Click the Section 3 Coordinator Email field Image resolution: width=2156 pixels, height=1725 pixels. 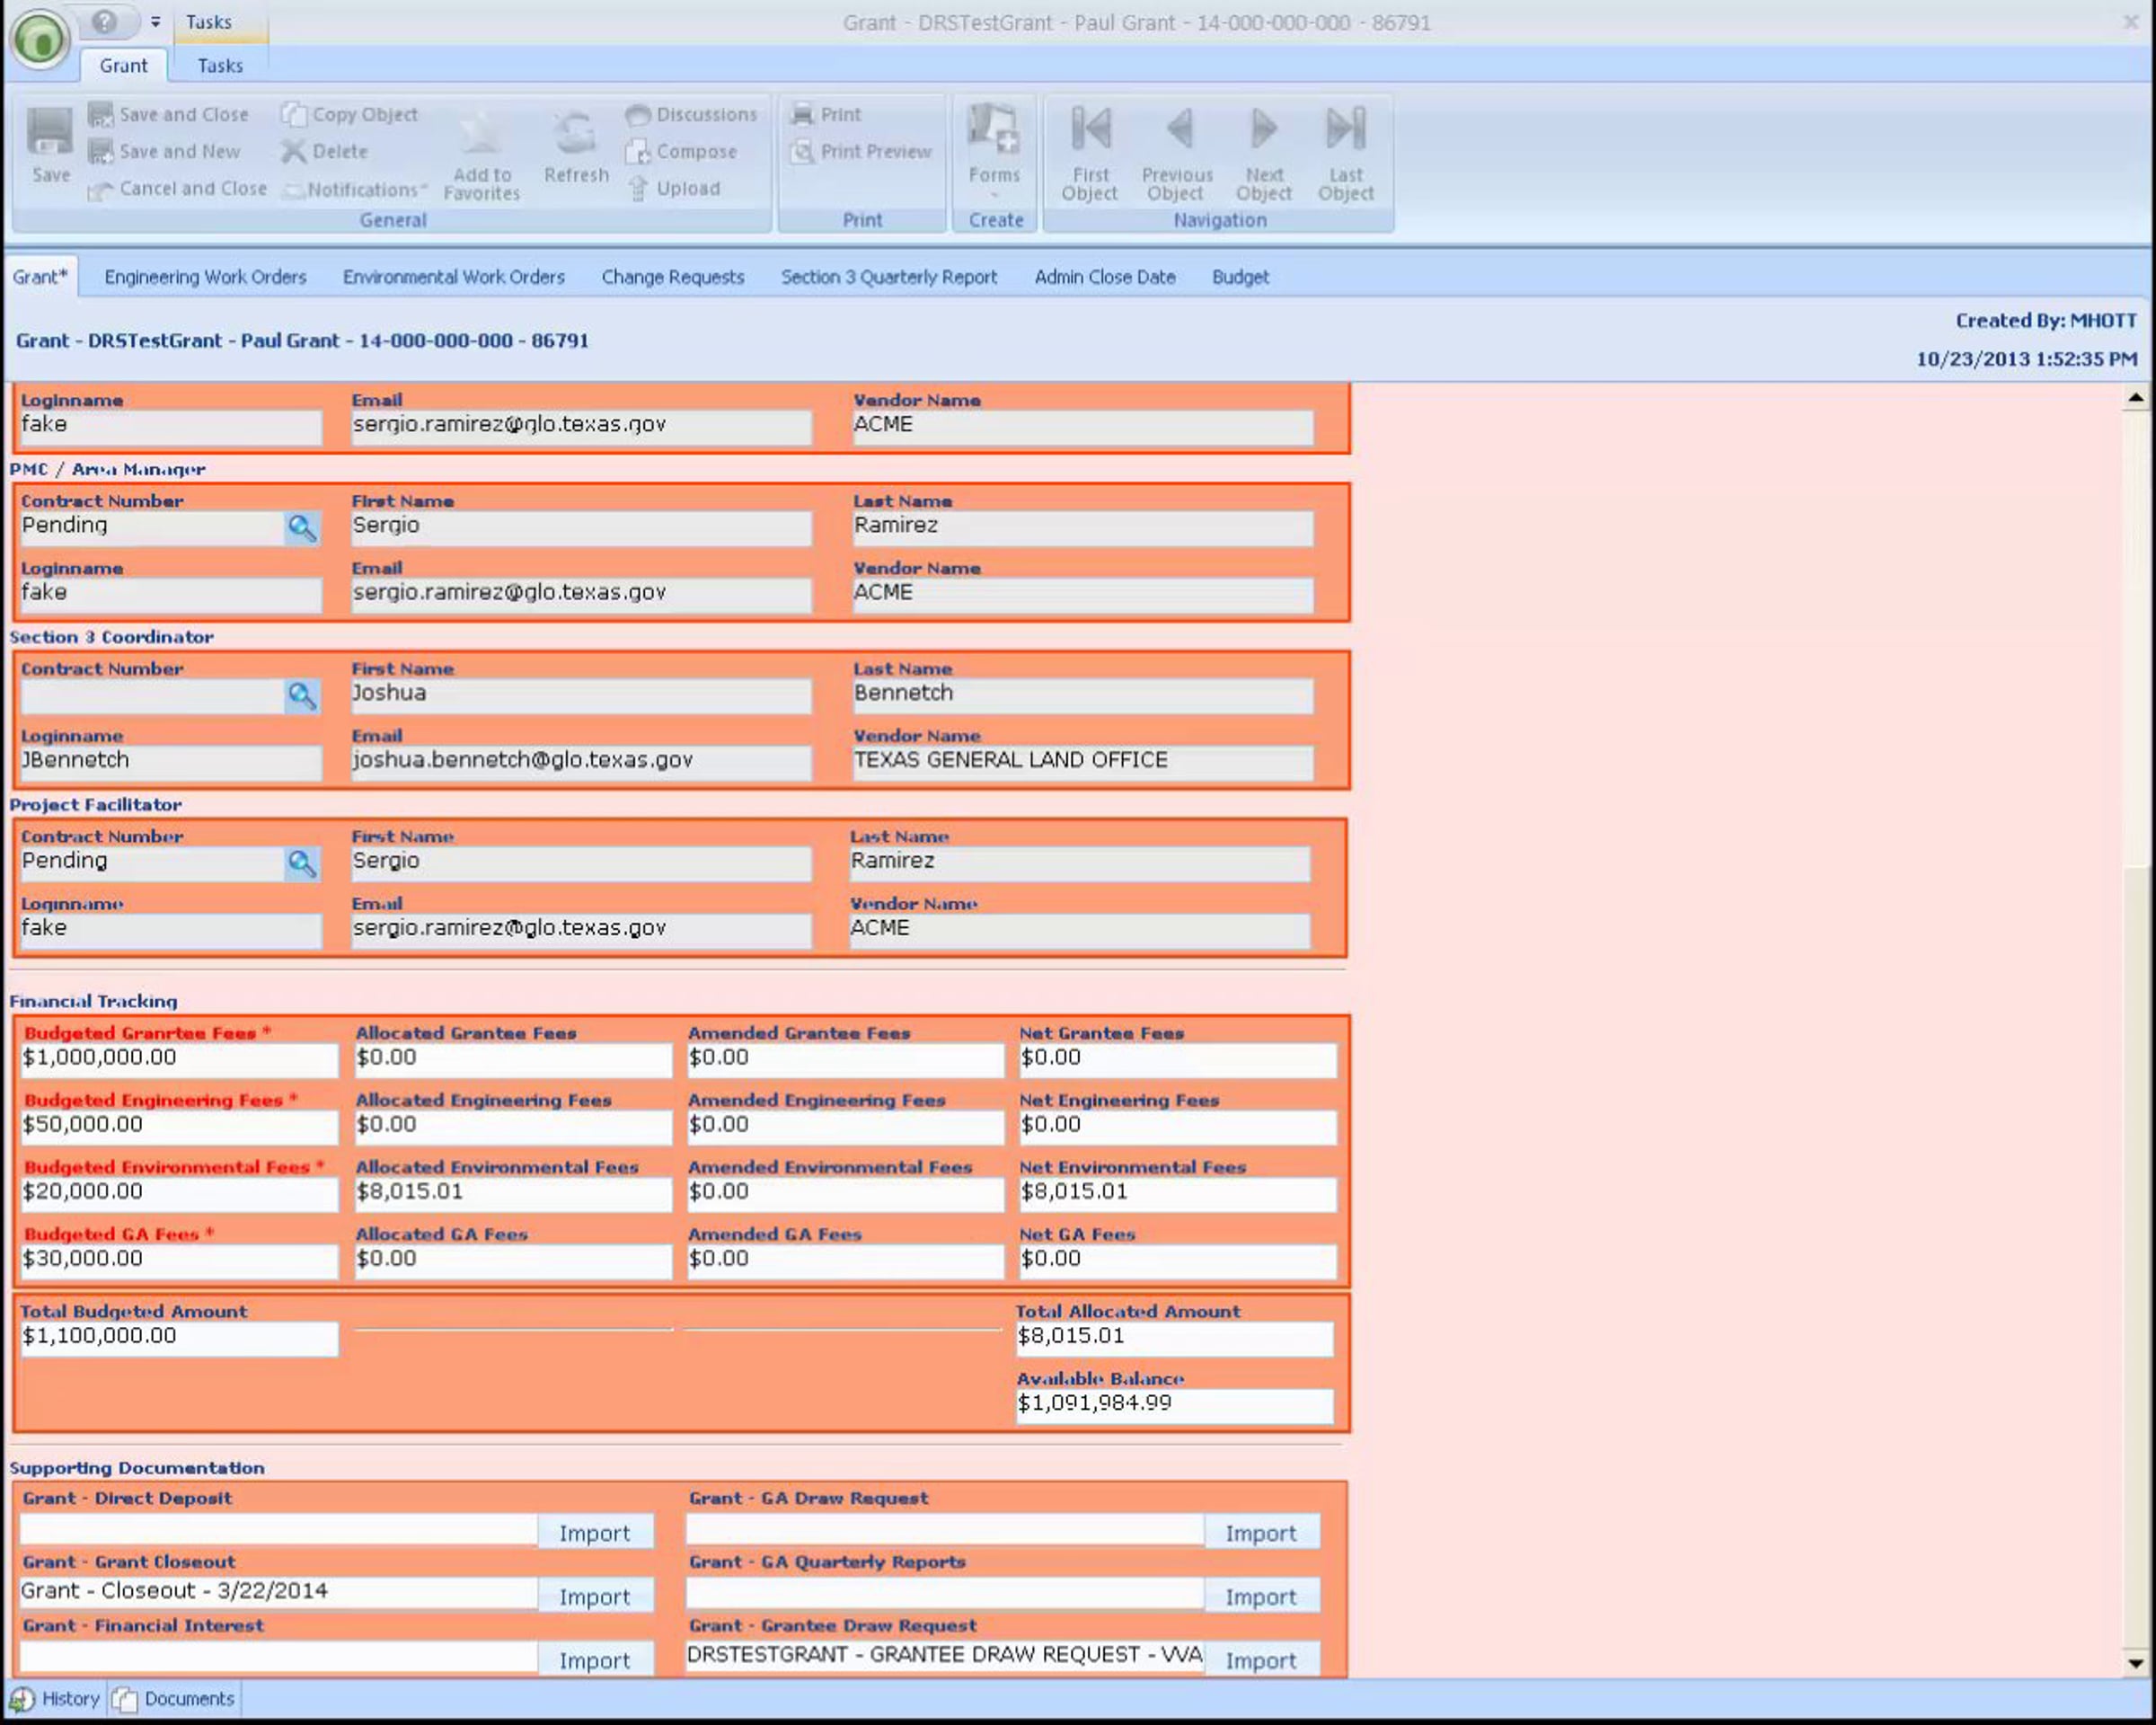(581, 762)
